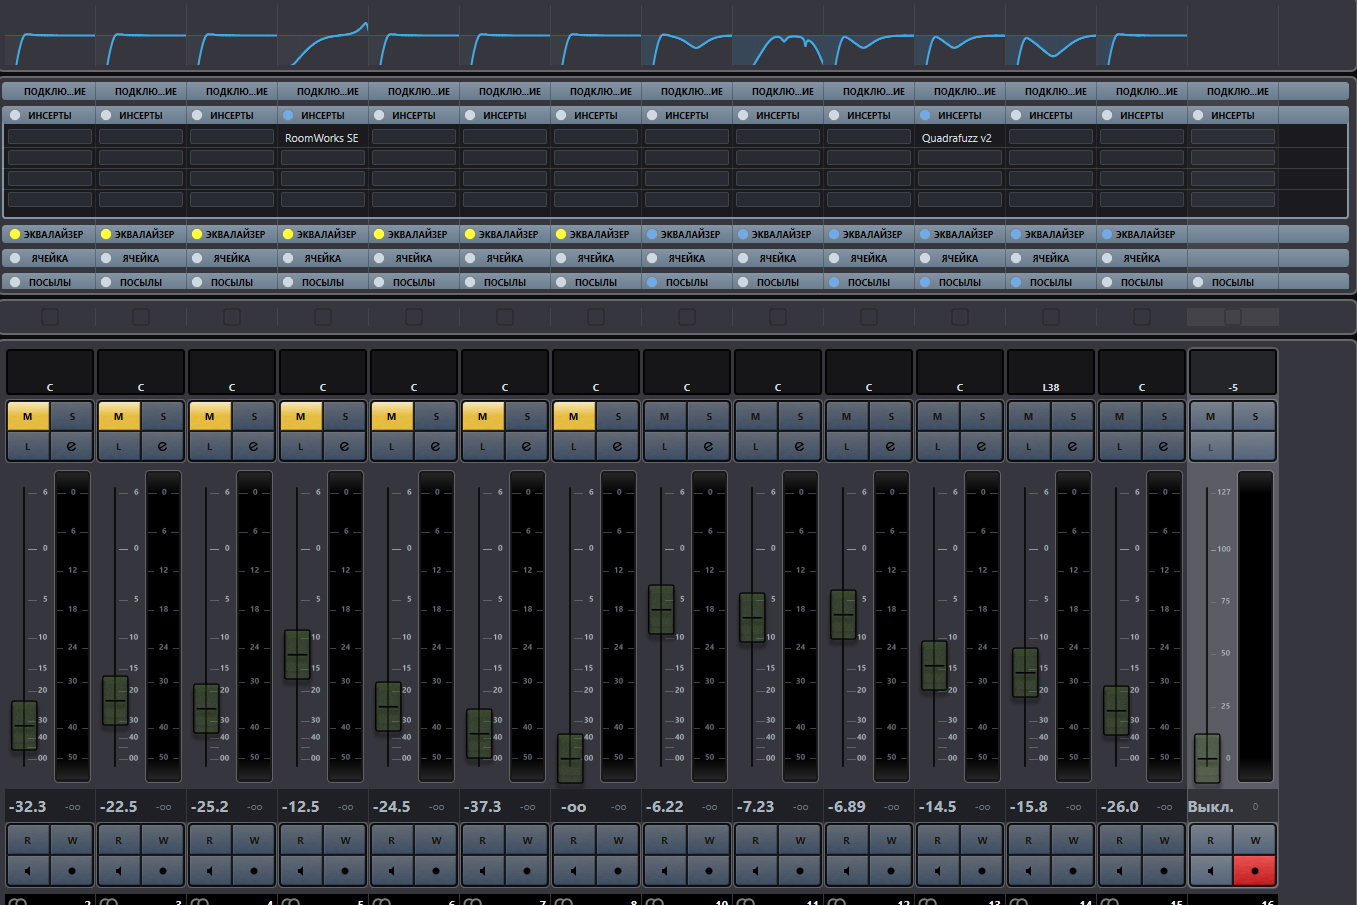Toggle sends (Посылы) dot on the -6.22 channel

(652, 282)
